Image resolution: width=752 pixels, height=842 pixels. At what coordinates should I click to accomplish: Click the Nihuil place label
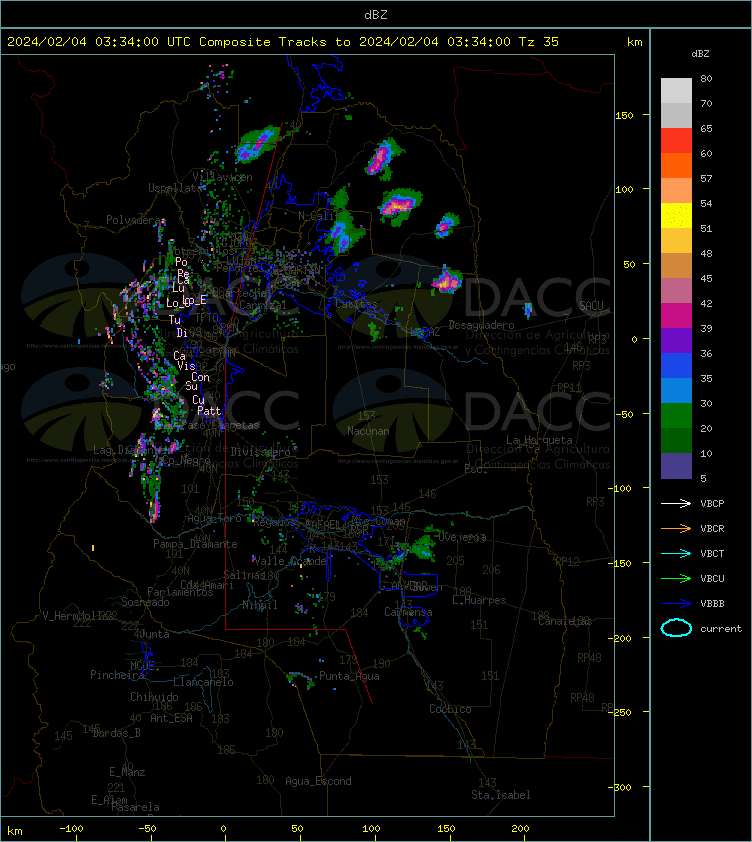pyautogui.click(x=260, y=605)
